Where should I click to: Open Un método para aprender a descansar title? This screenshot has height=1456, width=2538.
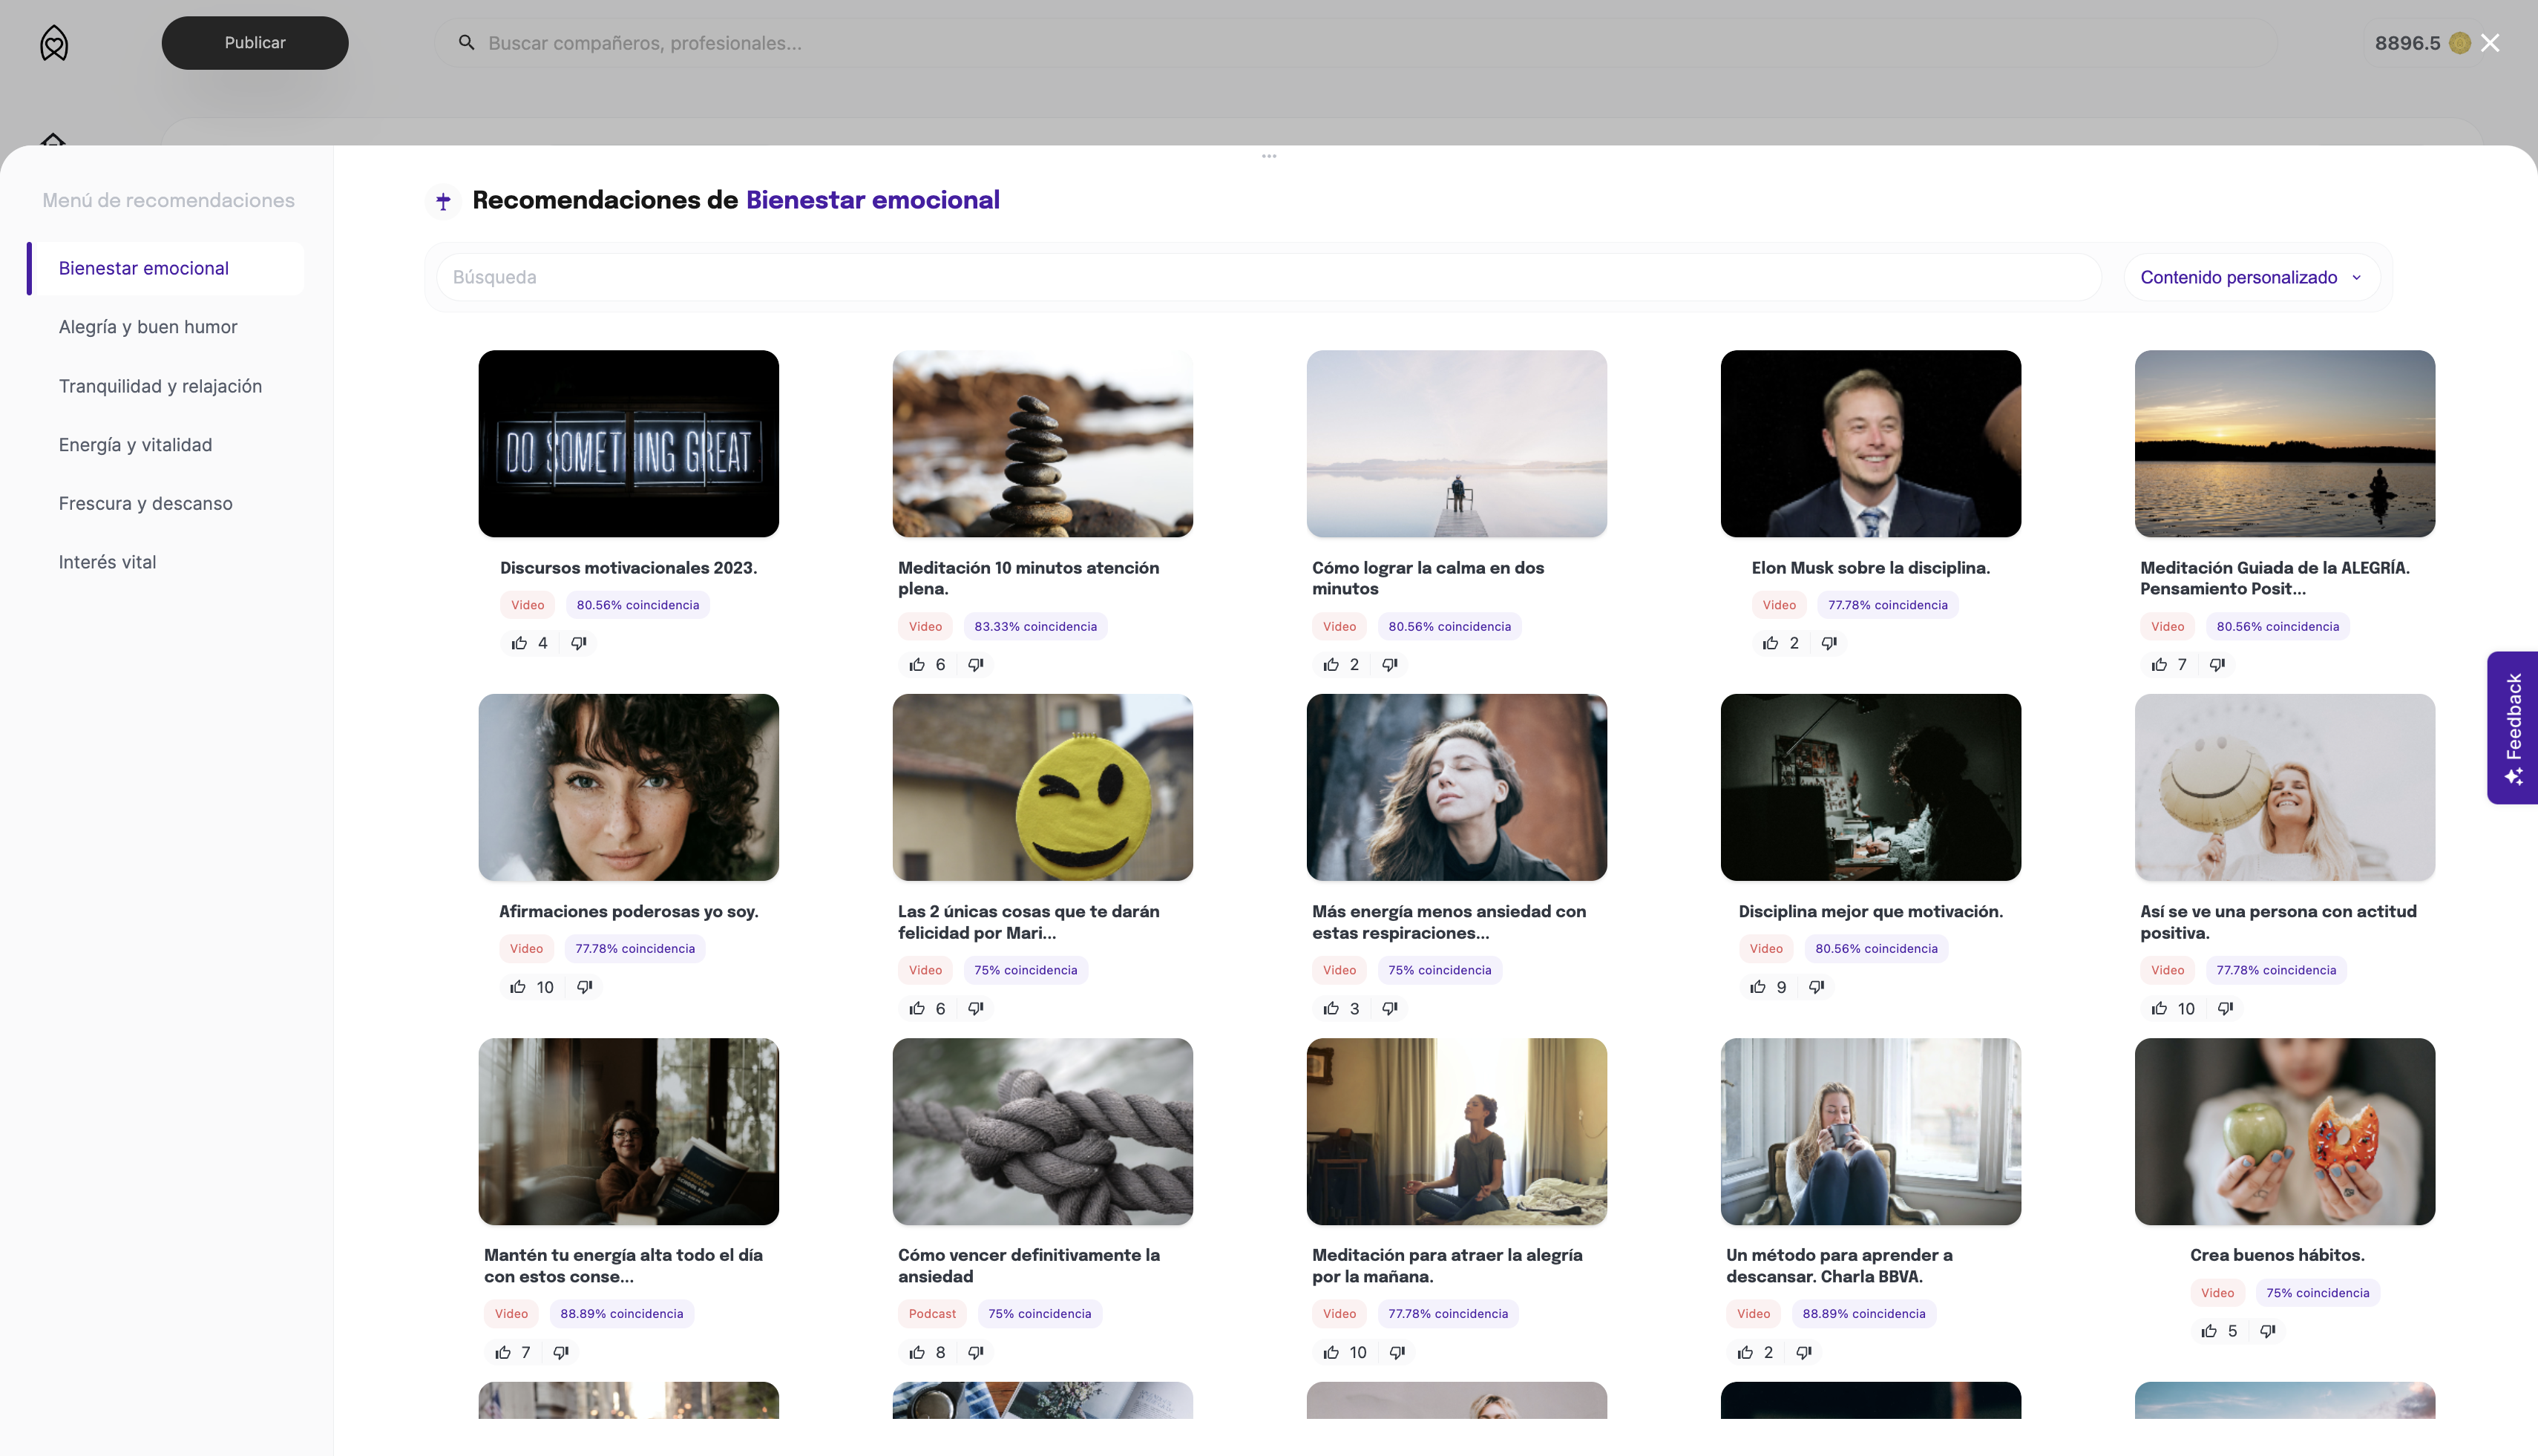point(1838,1266)
